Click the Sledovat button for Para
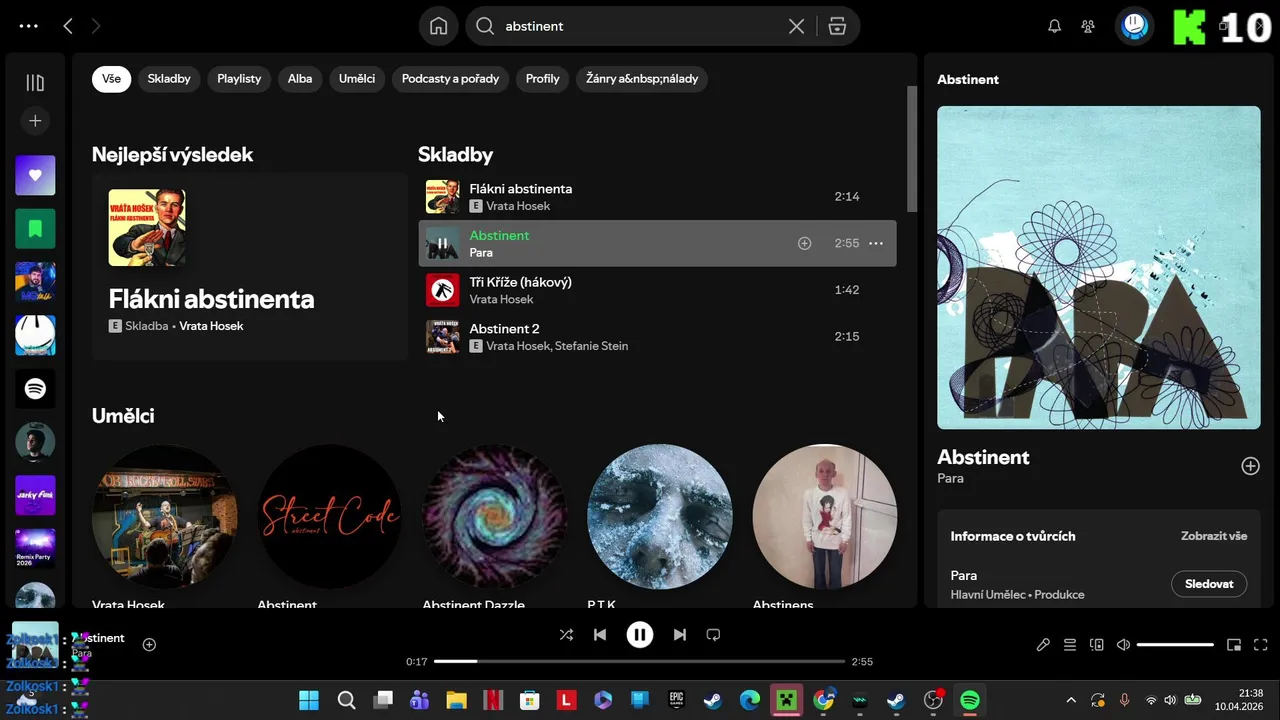The width and height of the screenshot is (1280, 720). (1209, 584)
